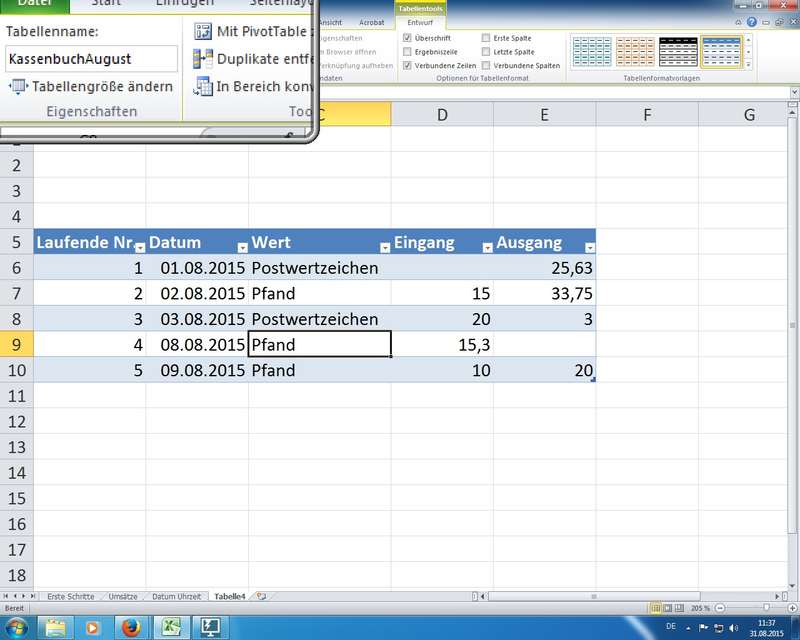The image size is (800, 640).
Task: Open the Eingang column filter dropdown
Action: (x=487, y=248)
